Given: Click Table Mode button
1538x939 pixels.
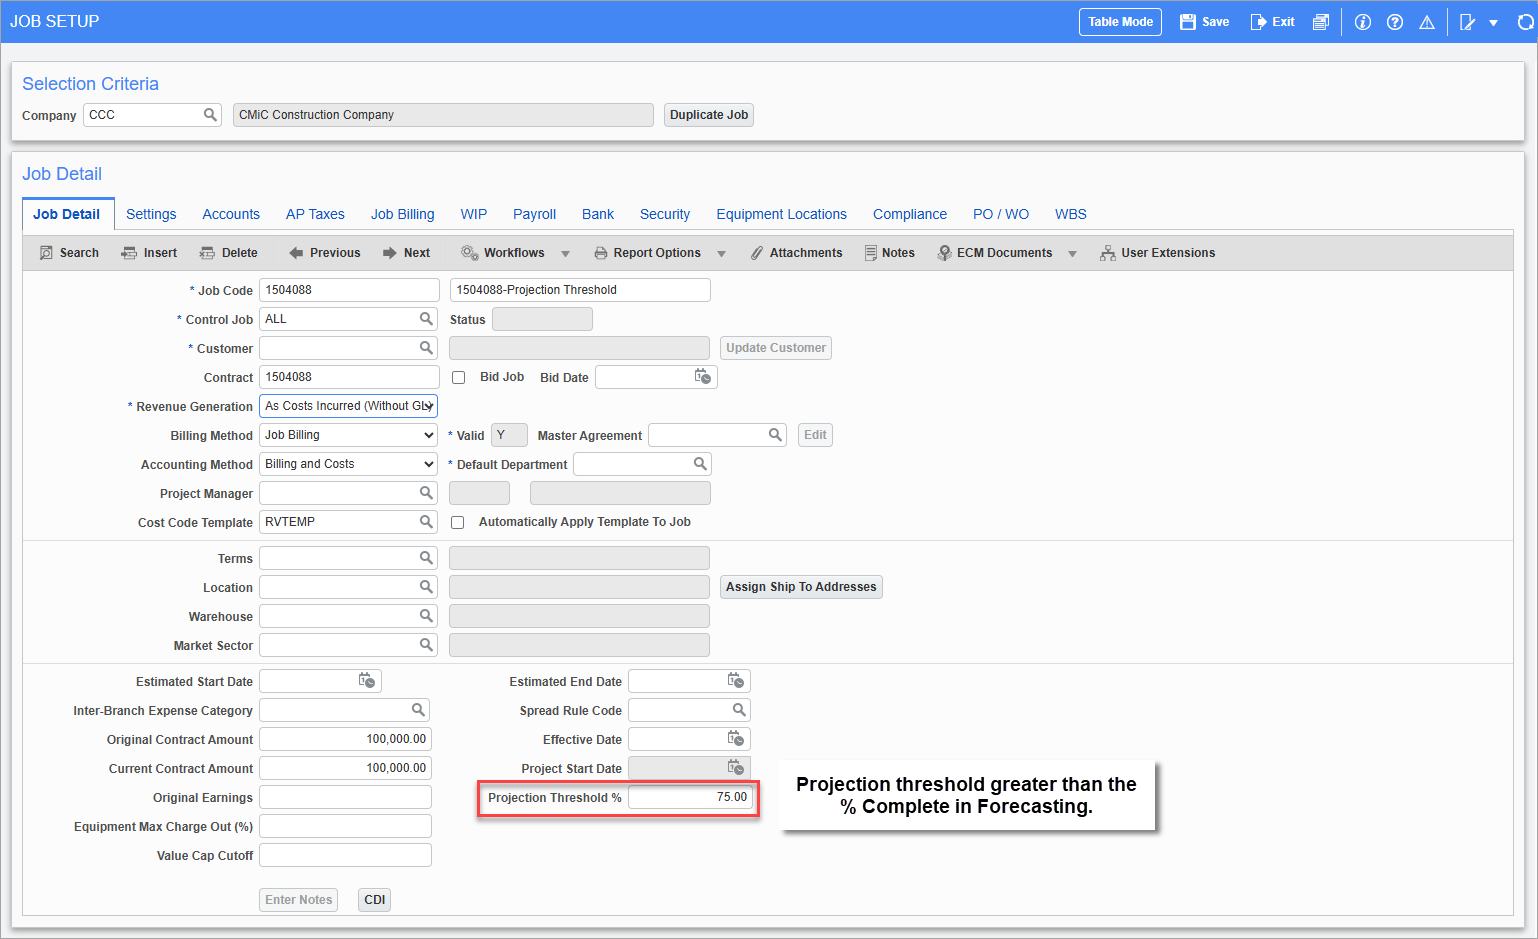Looking at the screenshot, I should (1120, 22).
